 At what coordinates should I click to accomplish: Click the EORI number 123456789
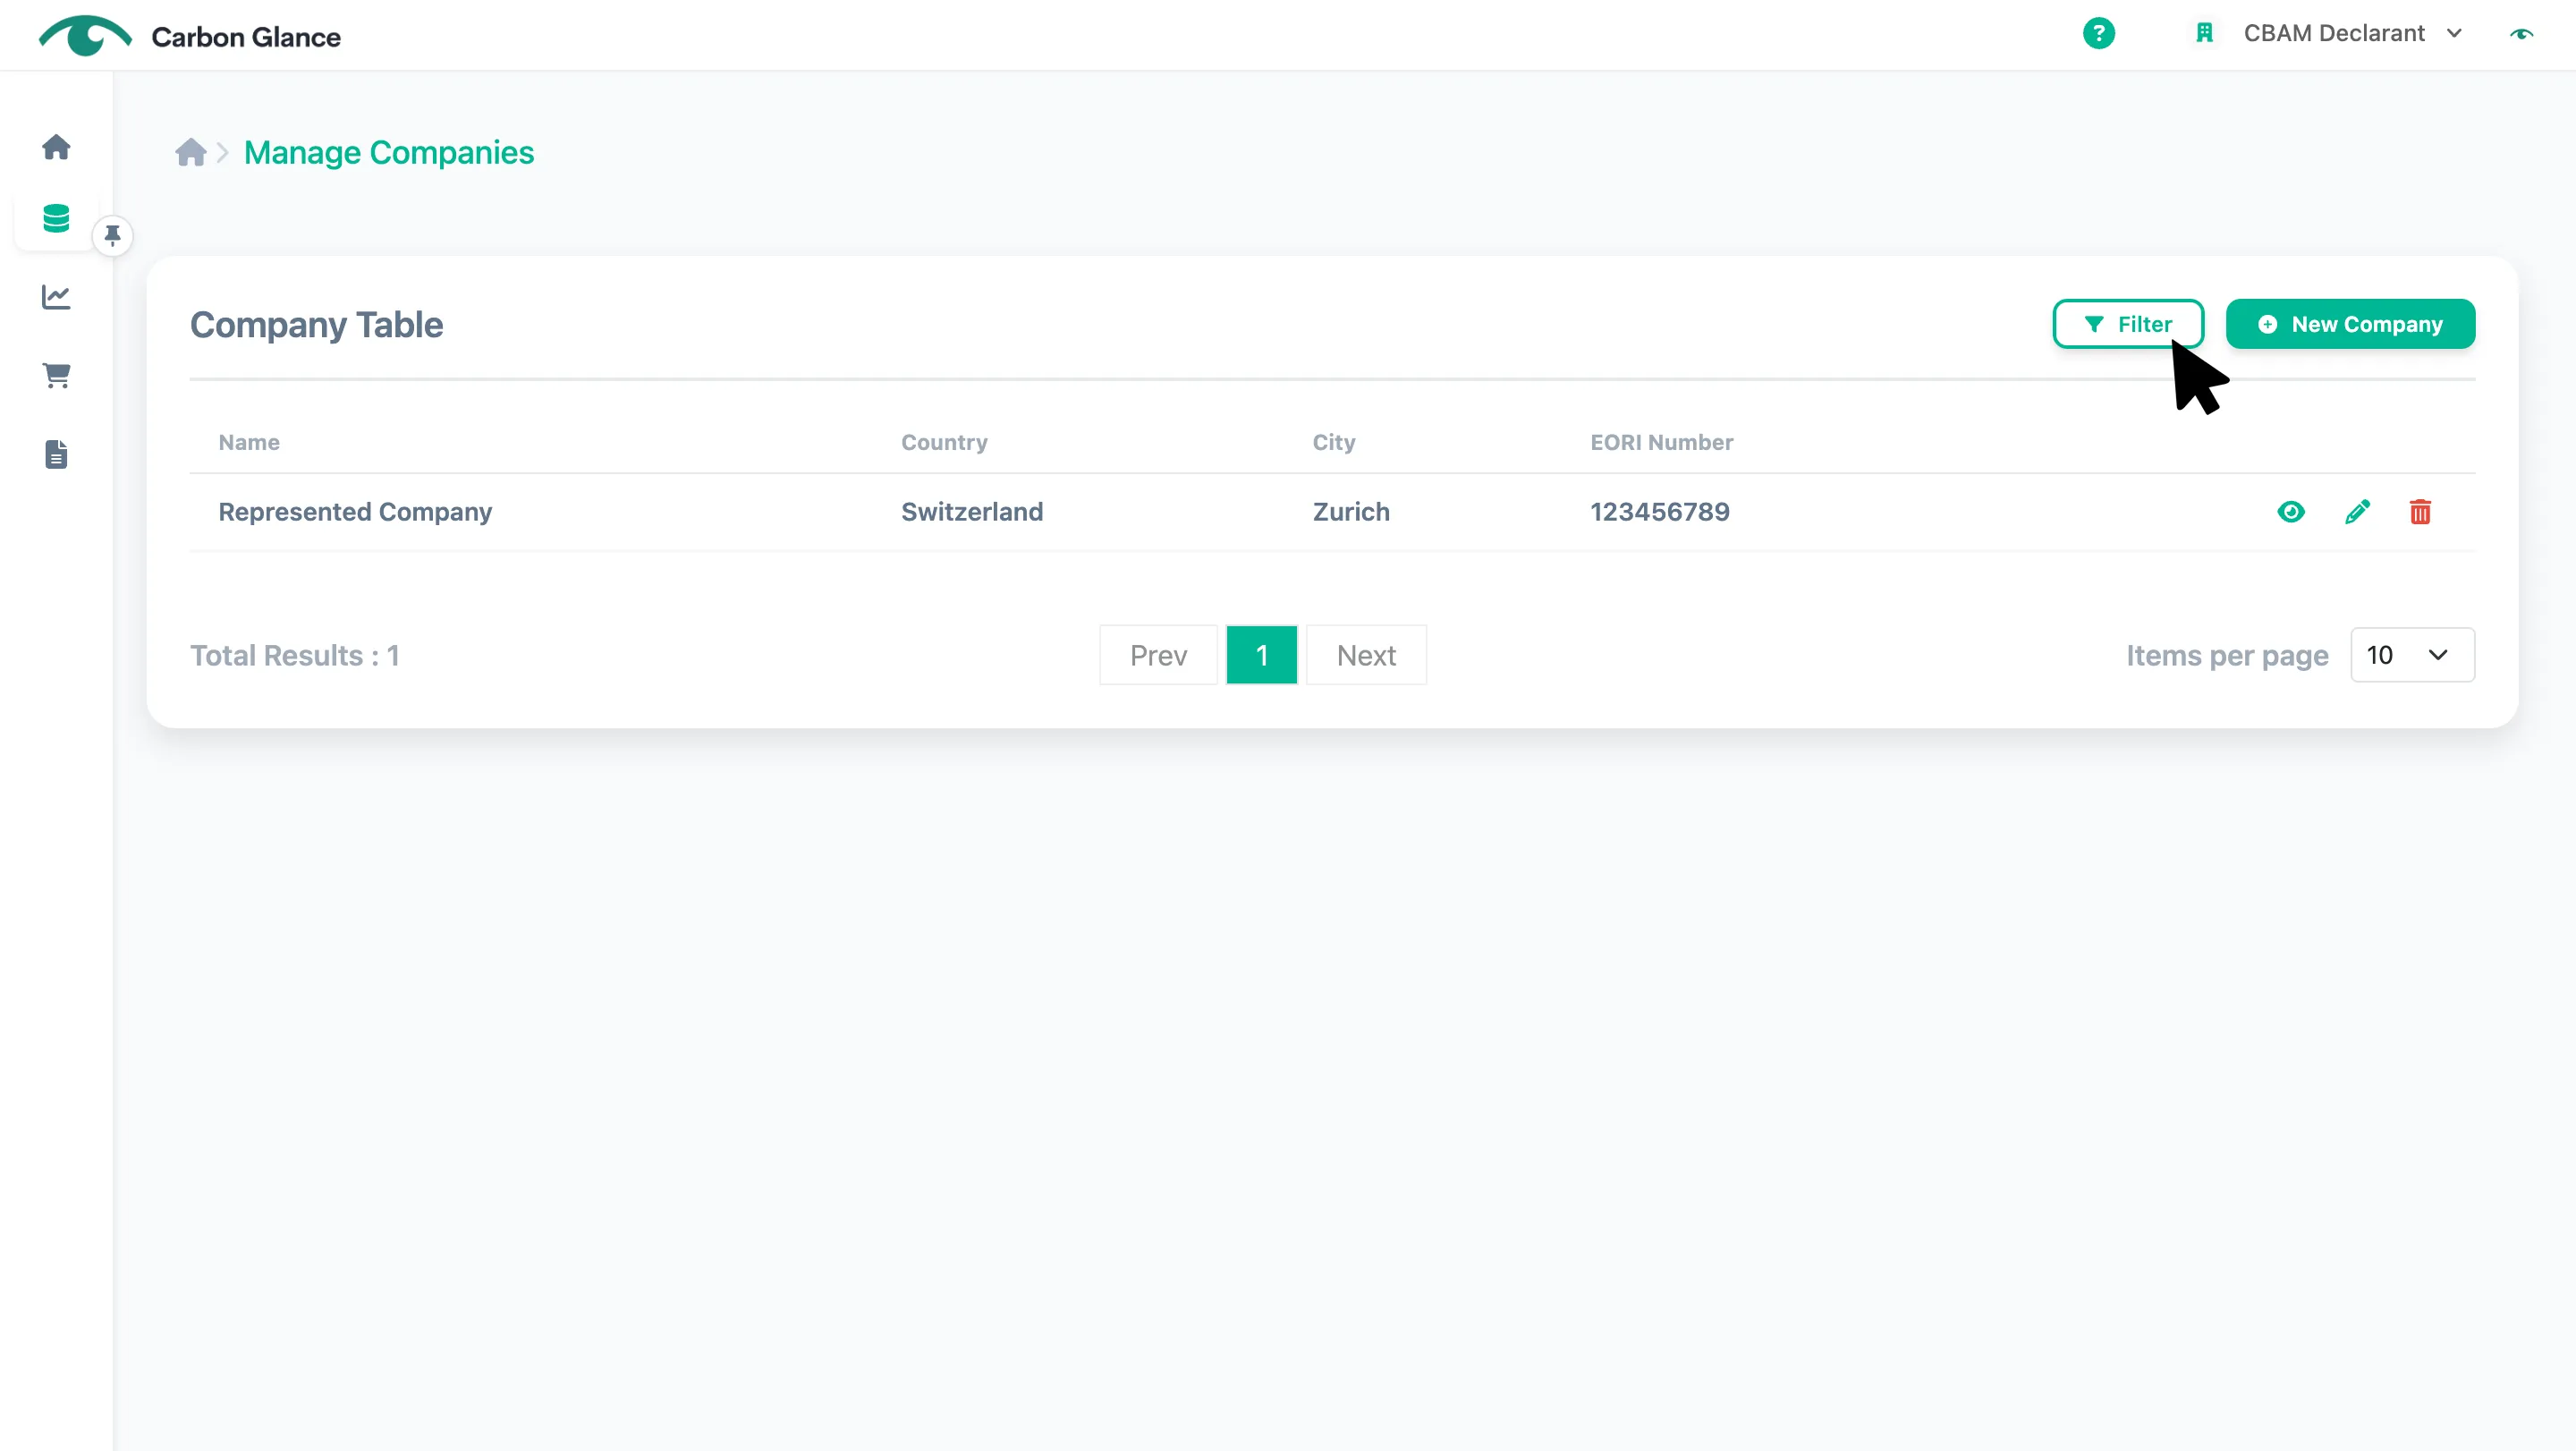(1660, 512)
